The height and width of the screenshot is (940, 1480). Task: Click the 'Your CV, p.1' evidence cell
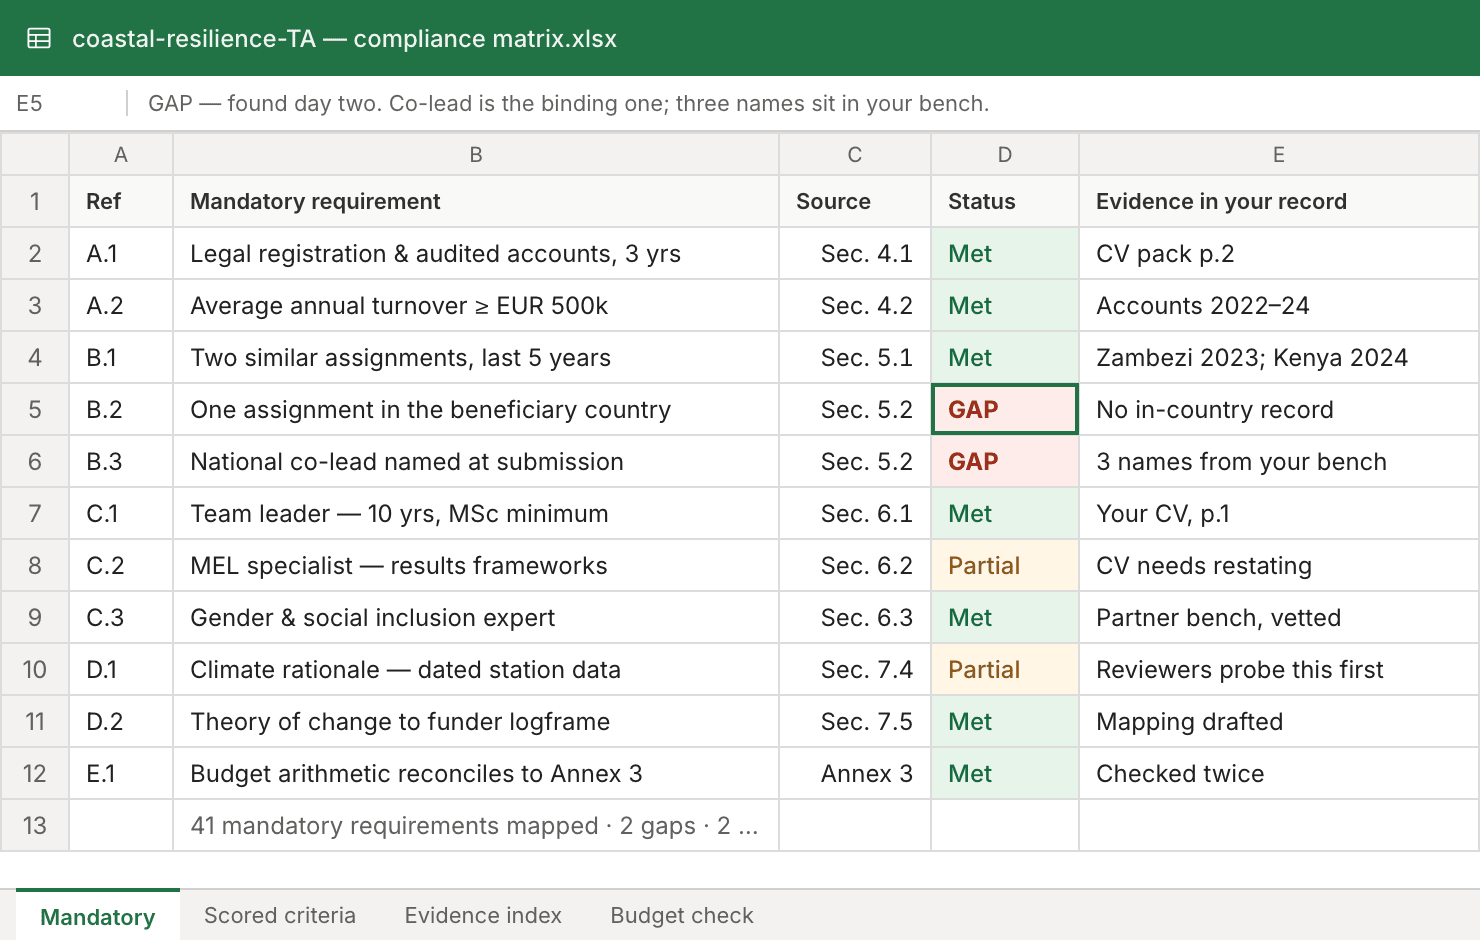pos(1279,513)
